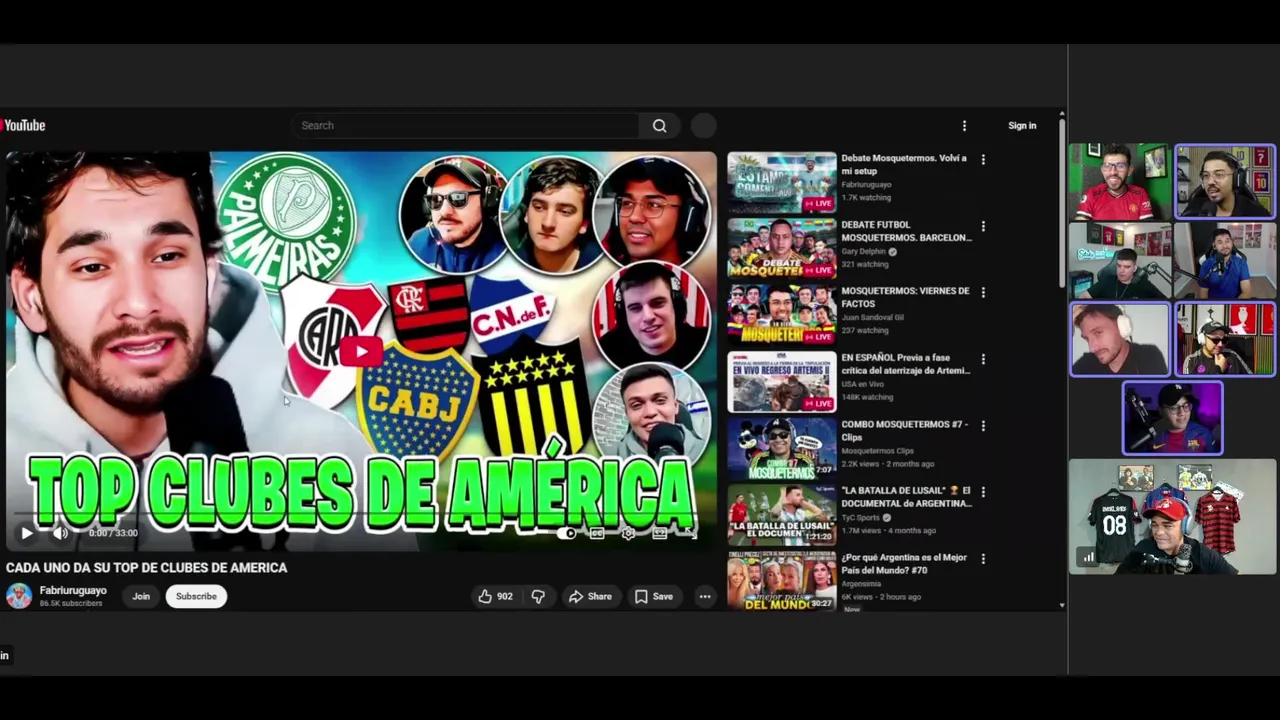Image resolution: width=1280 pixels, height=720 pixels.
Task: Open the player settings gear
Action: [628, 533]
